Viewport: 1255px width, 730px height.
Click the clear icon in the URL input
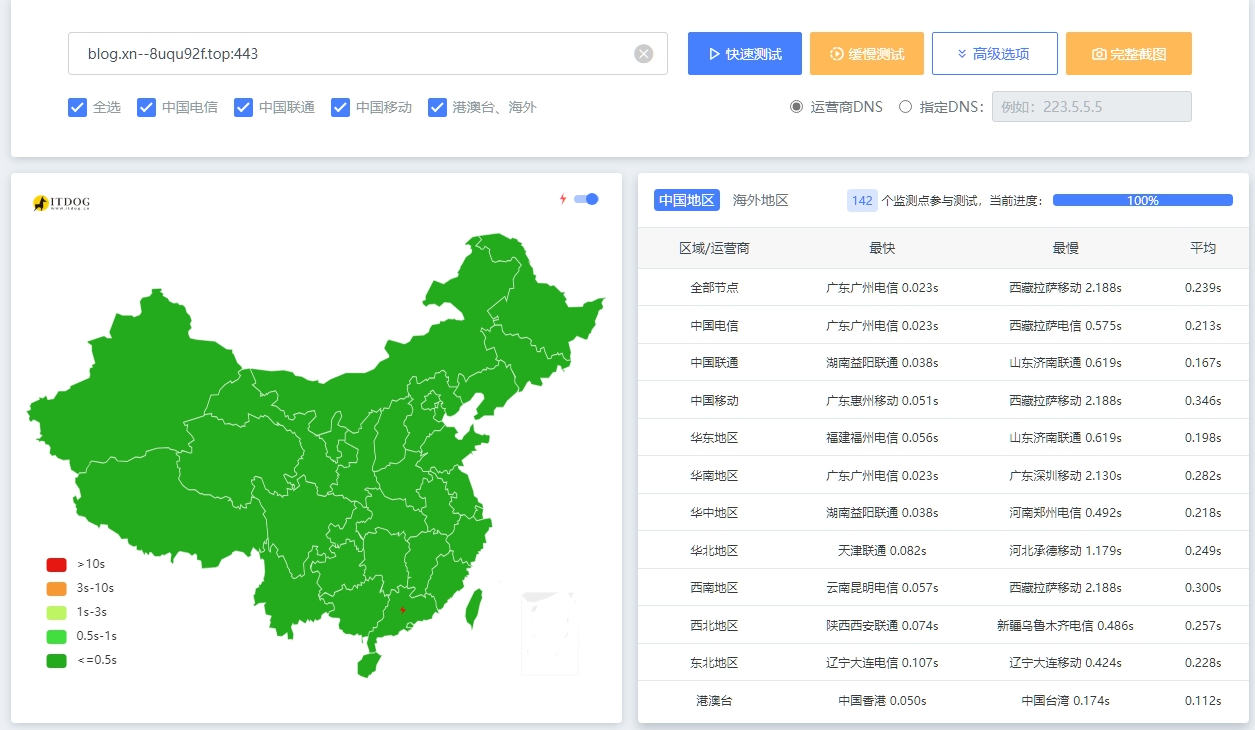tap(643, 53)
